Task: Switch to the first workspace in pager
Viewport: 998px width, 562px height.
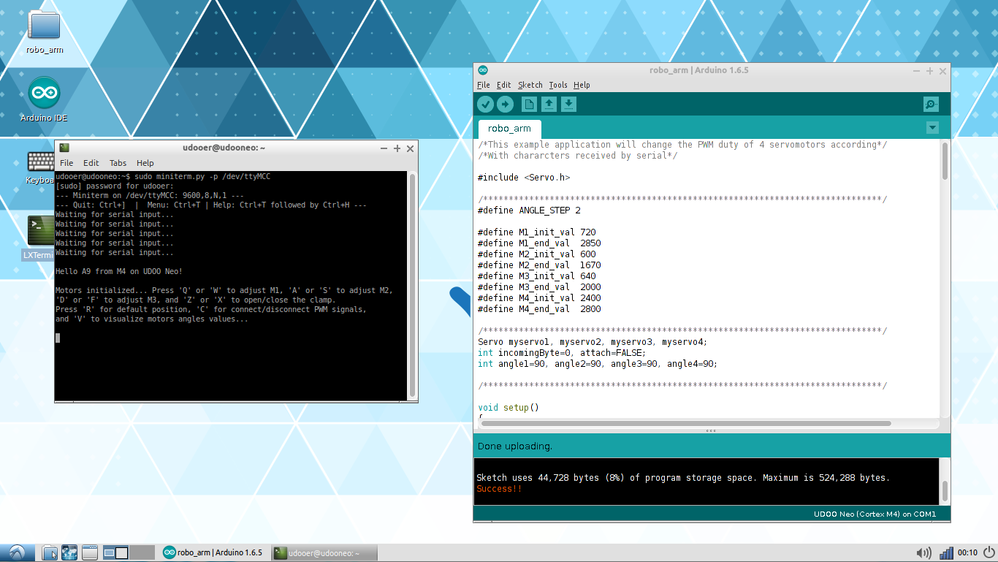Action: (116, 552)
